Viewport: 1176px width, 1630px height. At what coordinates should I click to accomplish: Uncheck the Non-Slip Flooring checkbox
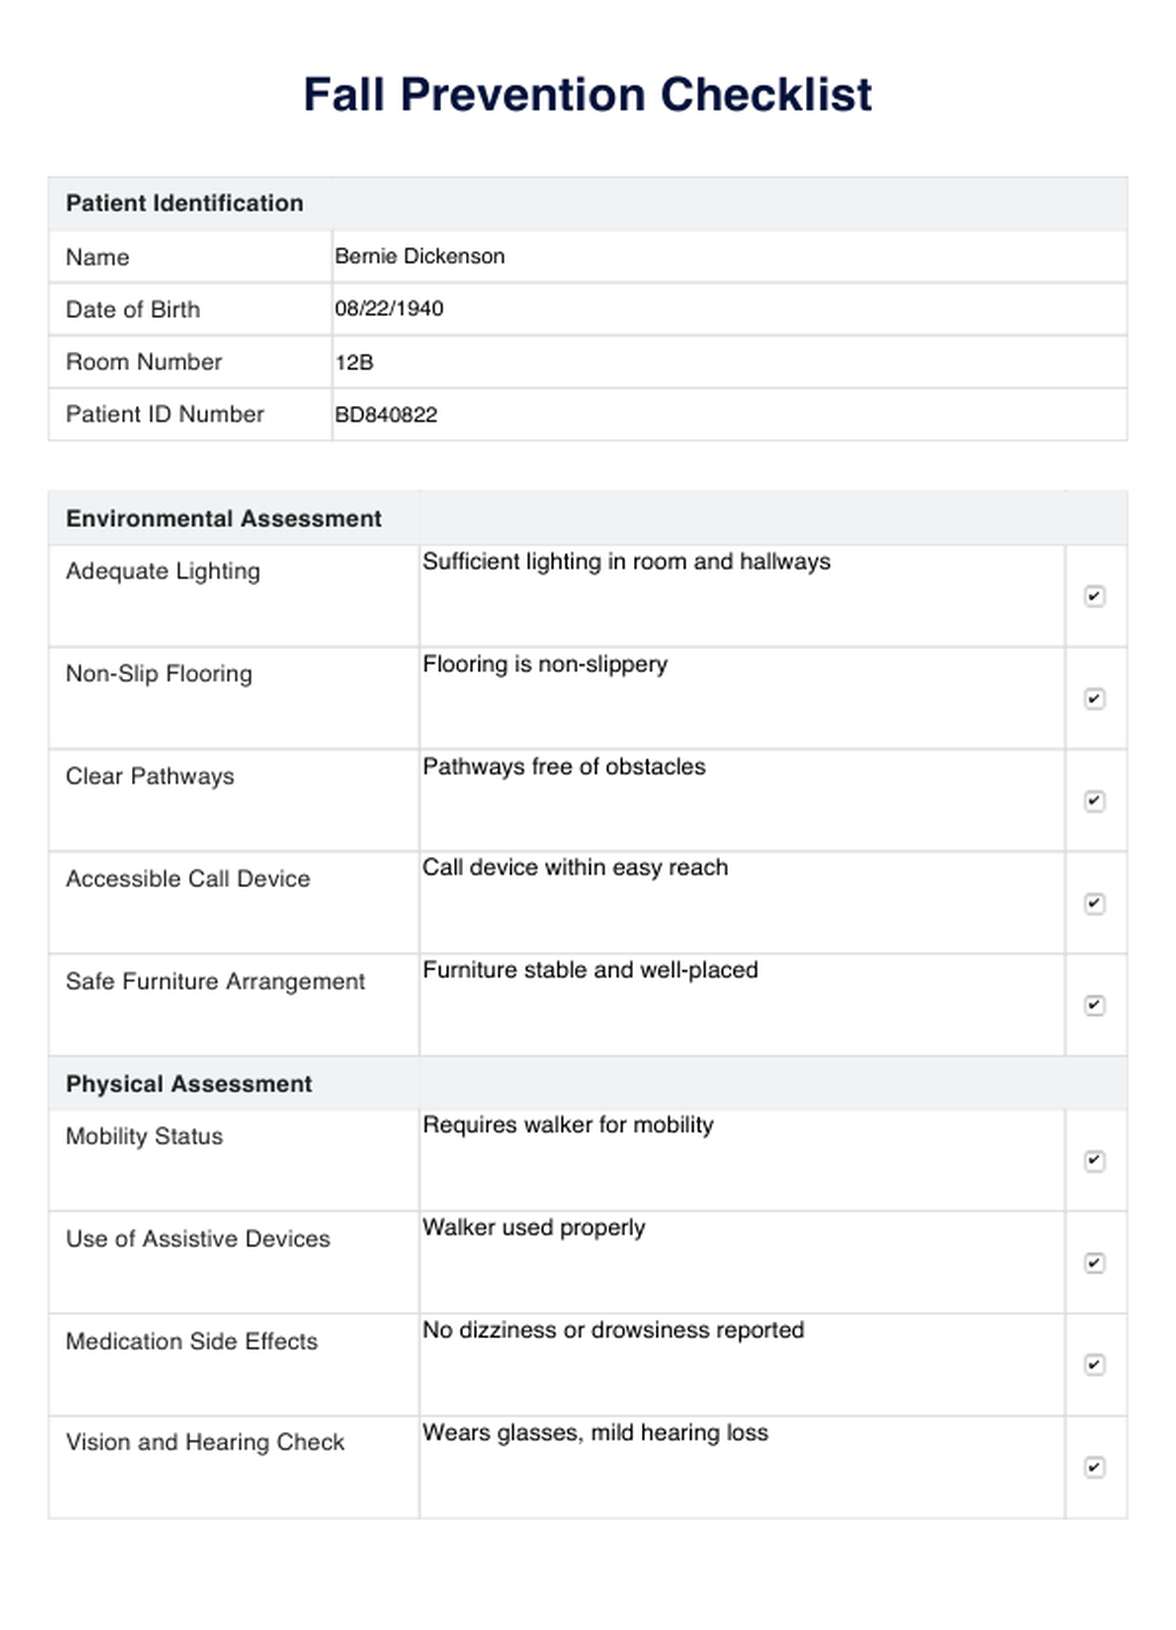pos(1094,699)
